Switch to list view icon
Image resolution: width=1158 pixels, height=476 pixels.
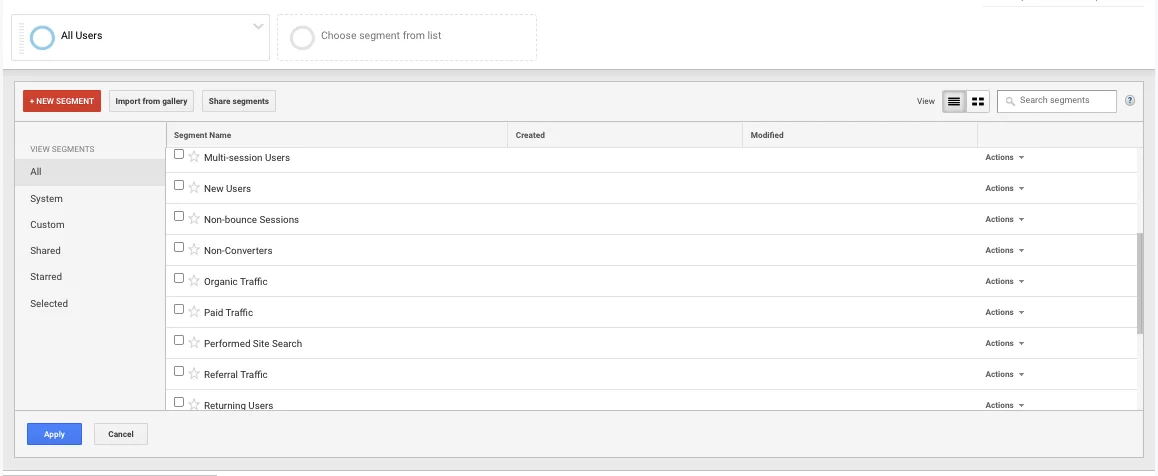(954, 101)
